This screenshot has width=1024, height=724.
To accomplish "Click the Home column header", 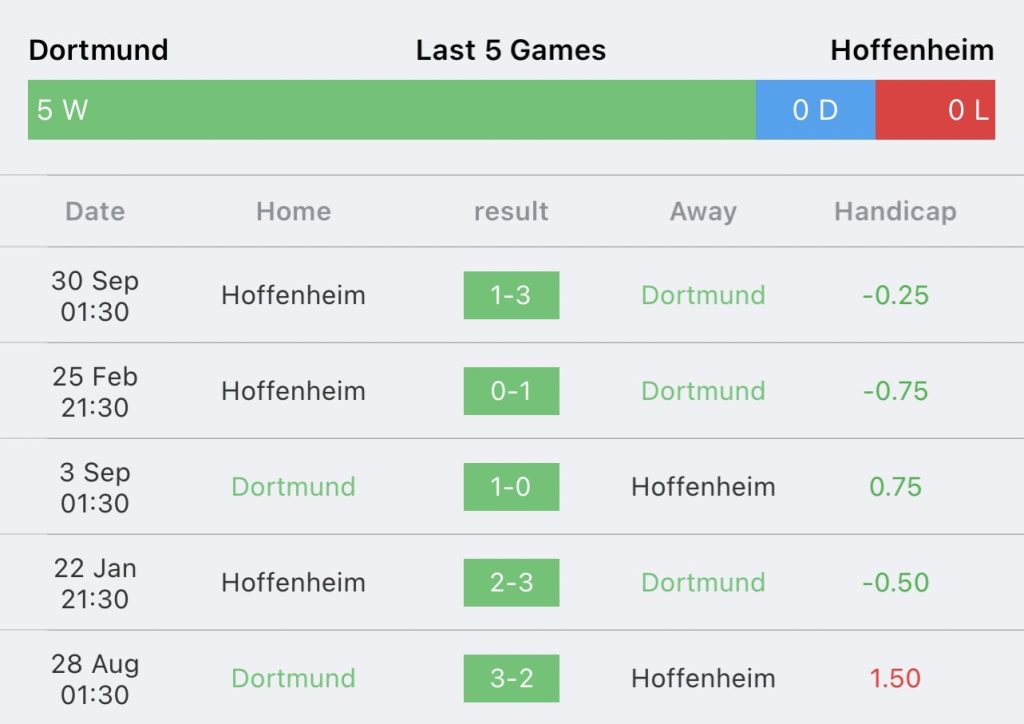I will click(293, 212).
